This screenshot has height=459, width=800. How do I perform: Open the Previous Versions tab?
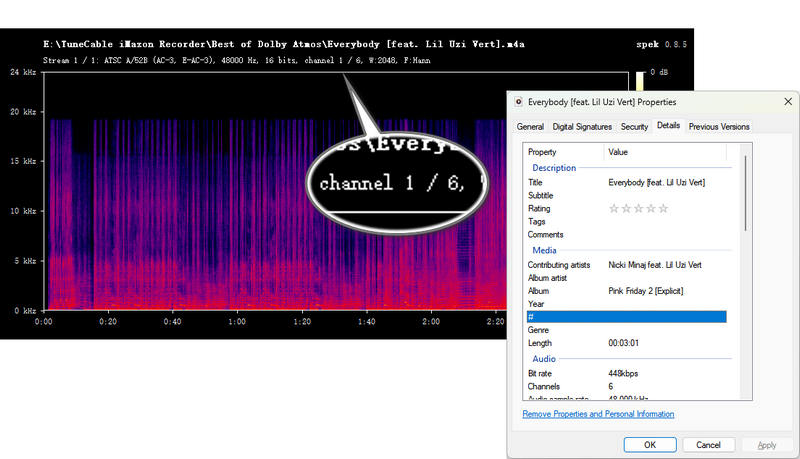[719, 126]
